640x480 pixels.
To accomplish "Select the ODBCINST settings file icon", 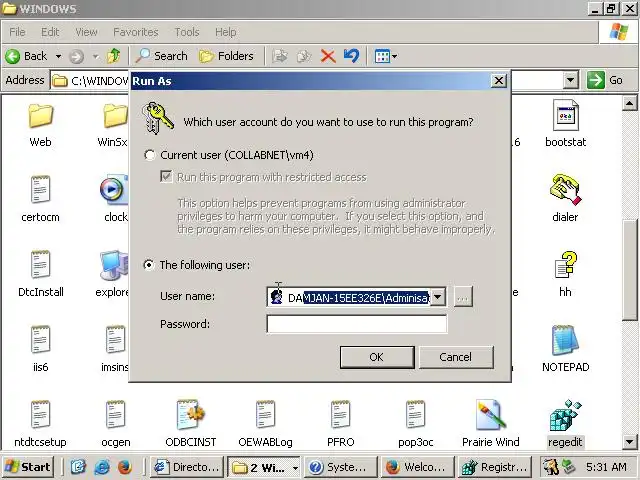I will coord(191,415).
